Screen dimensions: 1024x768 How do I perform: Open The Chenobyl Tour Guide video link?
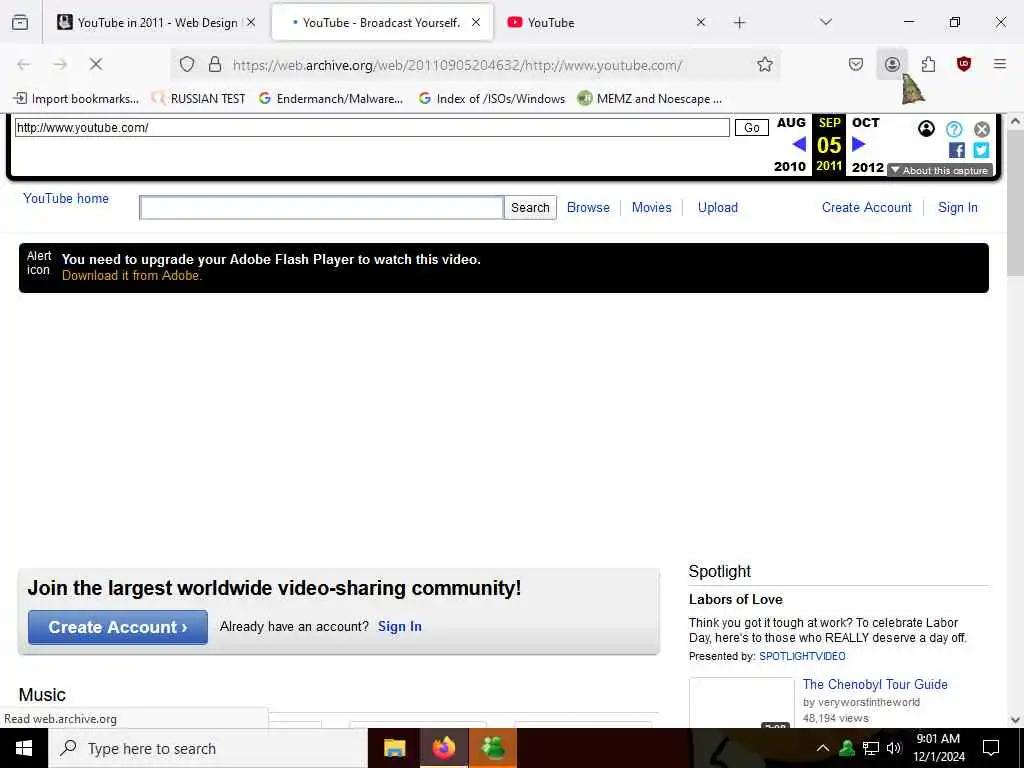click(874, 684)
